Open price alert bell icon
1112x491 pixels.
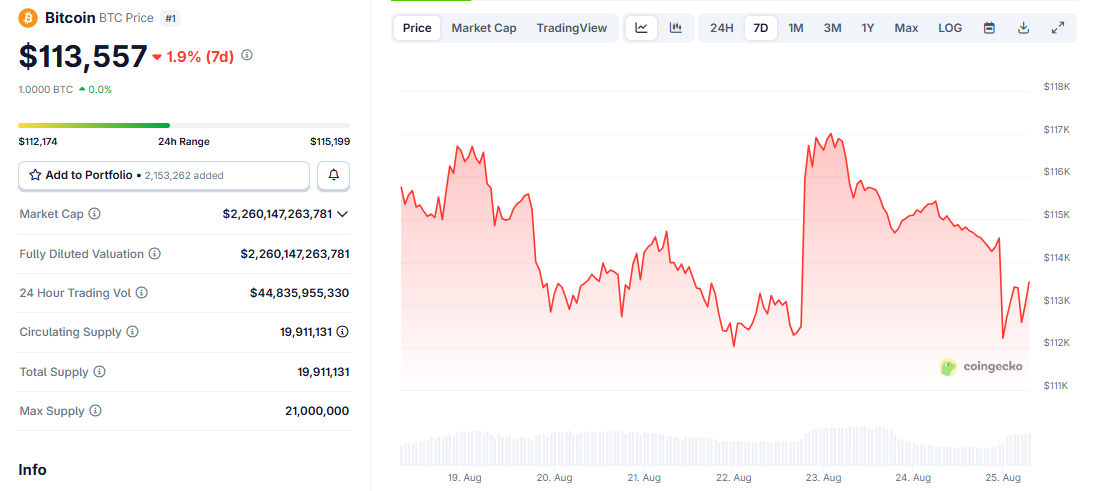333,175
